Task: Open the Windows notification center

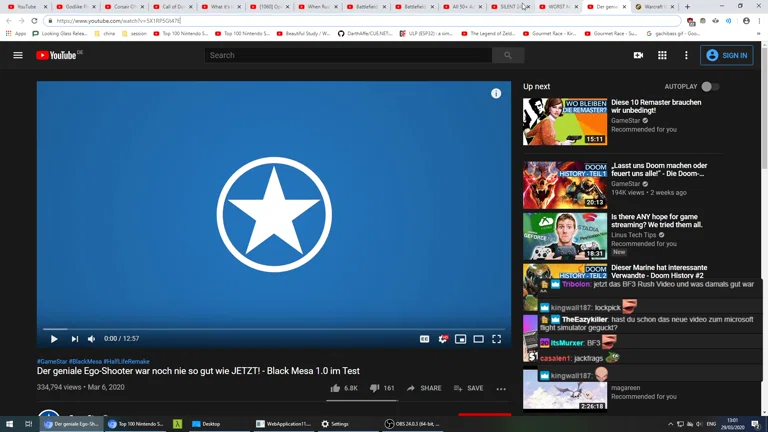Action: click(x=756, y=424)
